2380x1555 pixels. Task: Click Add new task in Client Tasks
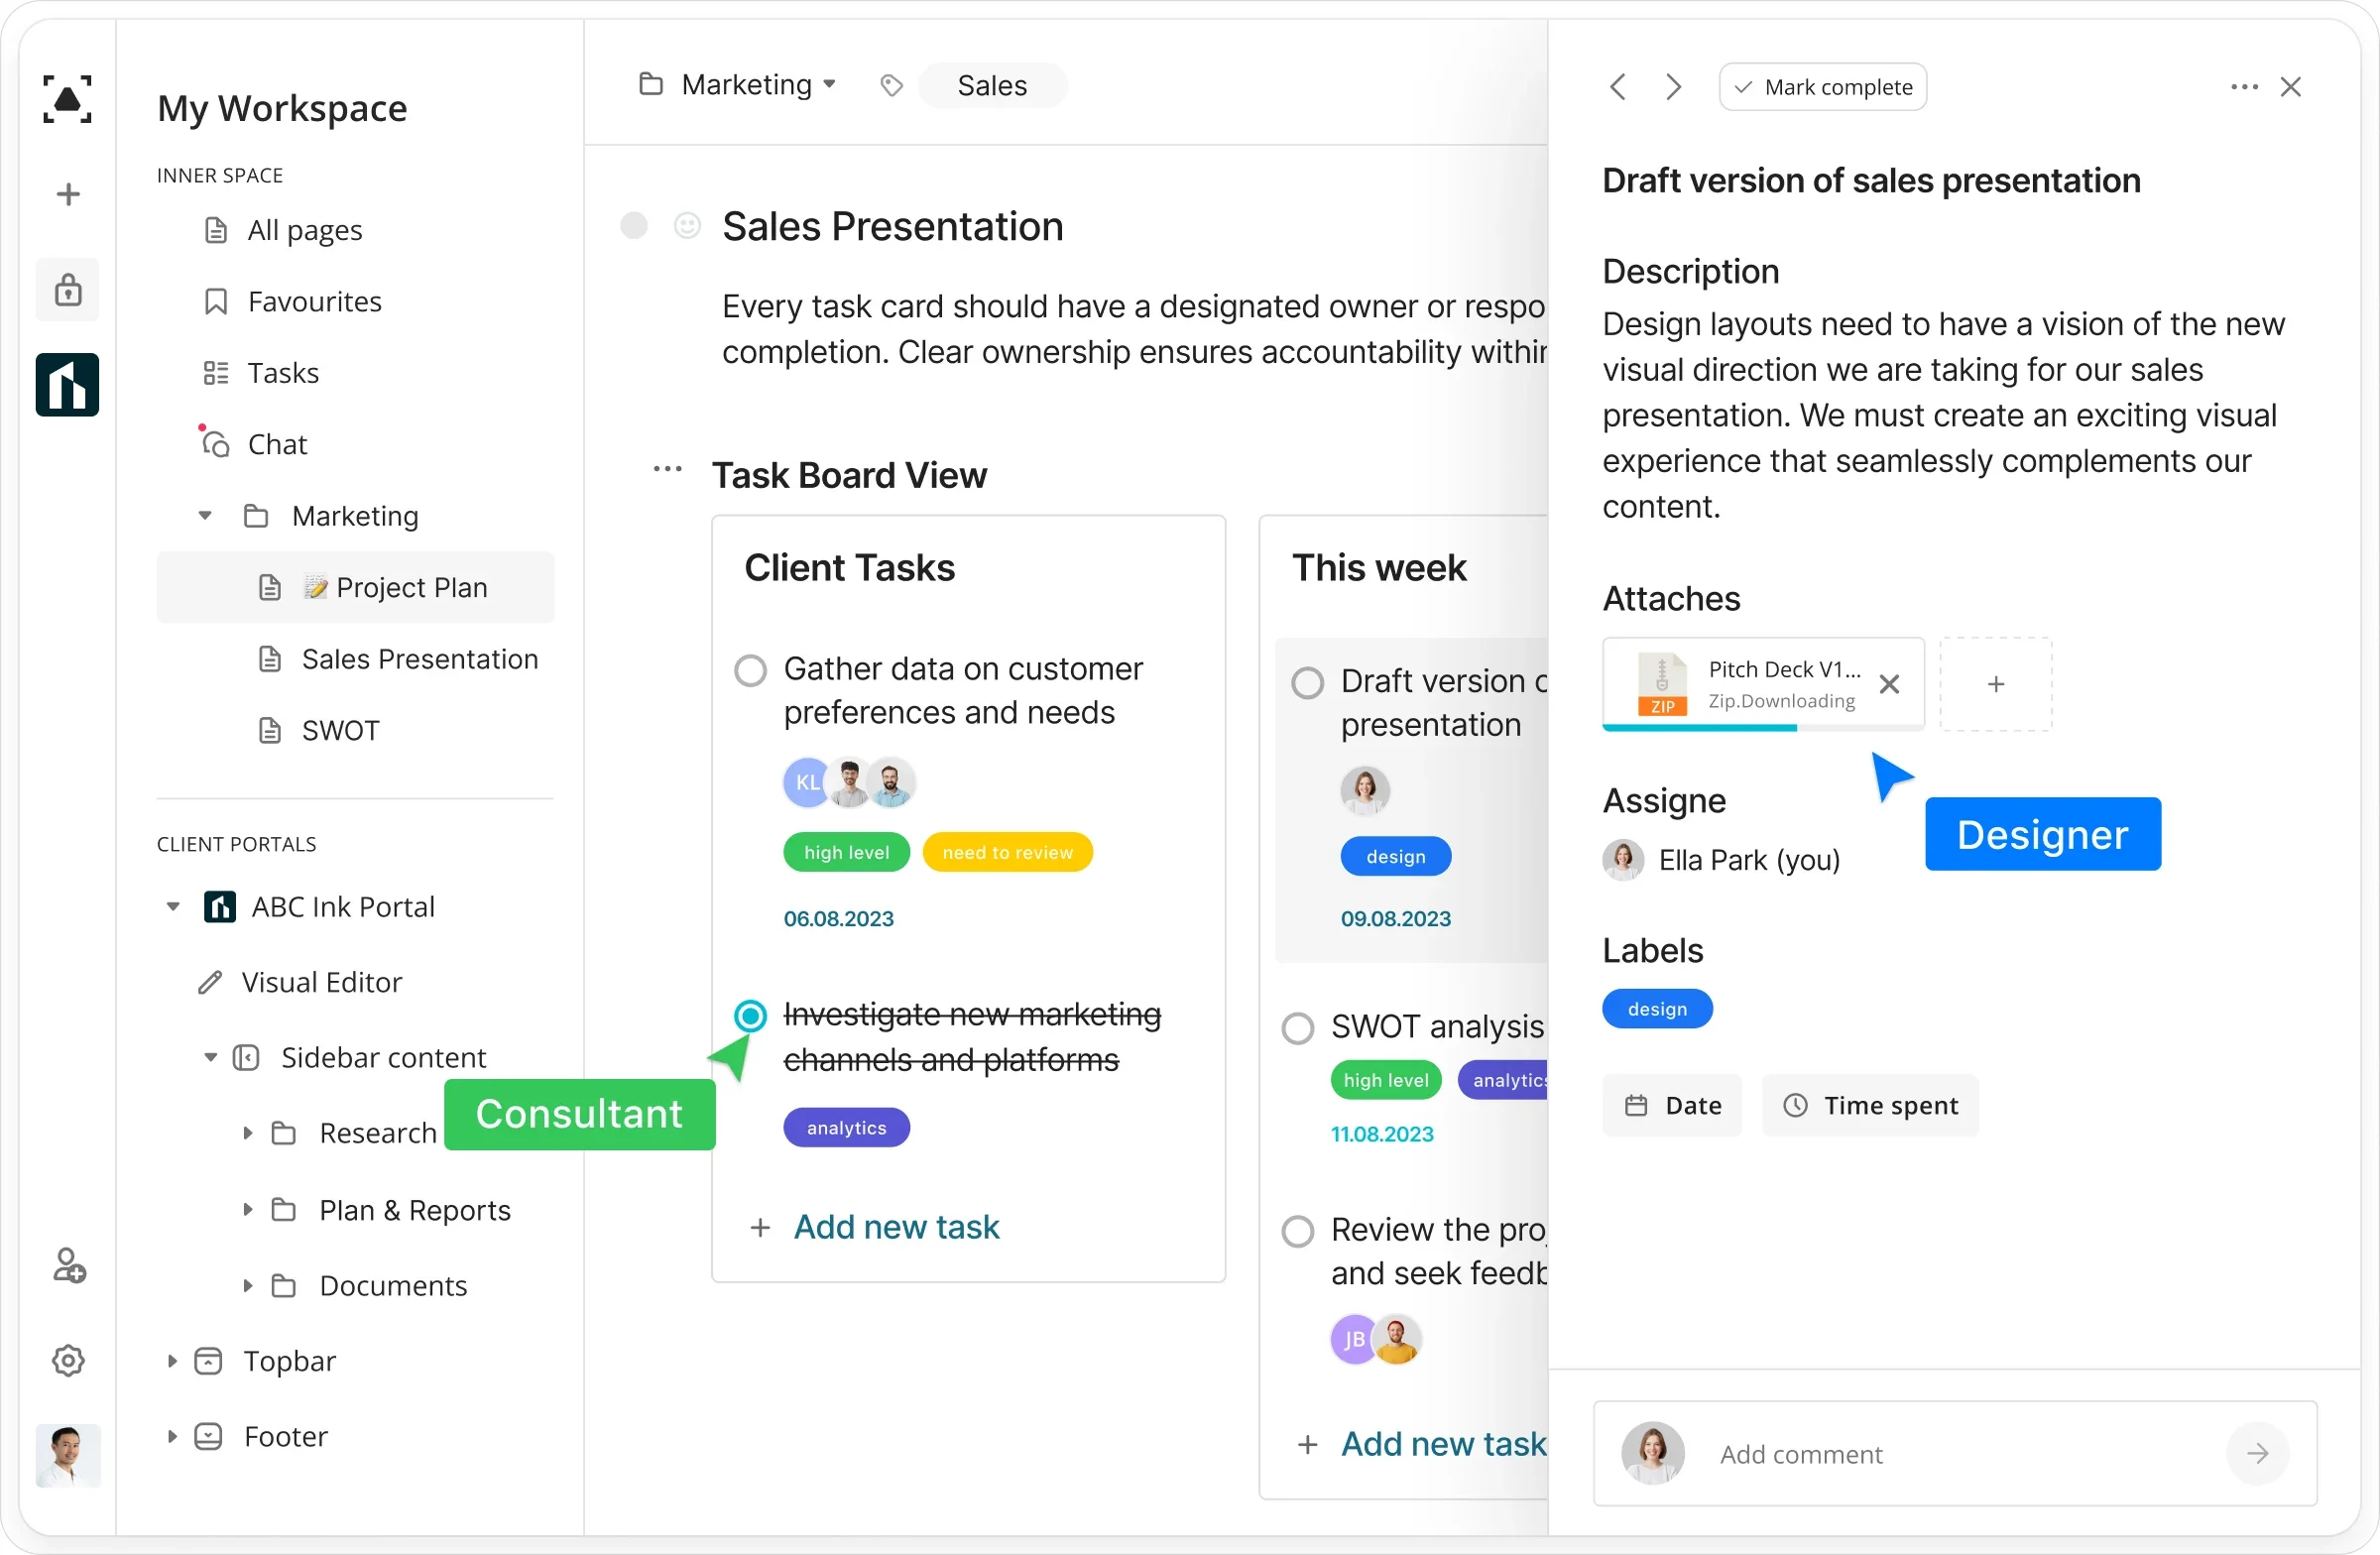[895, 1227]
